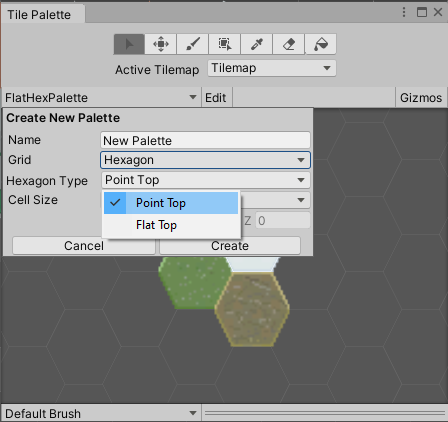448x422 pixels.
Task: Click the Cell Size label
Action: coord(33,200)
